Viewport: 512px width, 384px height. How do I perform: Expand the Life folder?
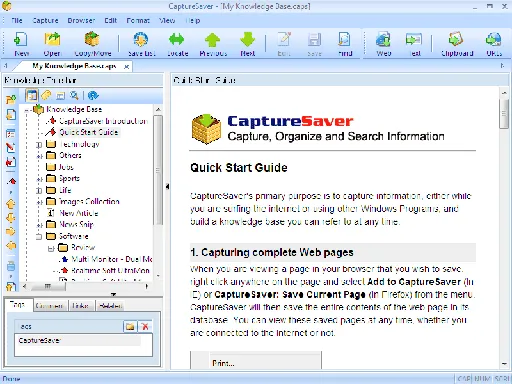pyautogui.click(x=39, y=191)
